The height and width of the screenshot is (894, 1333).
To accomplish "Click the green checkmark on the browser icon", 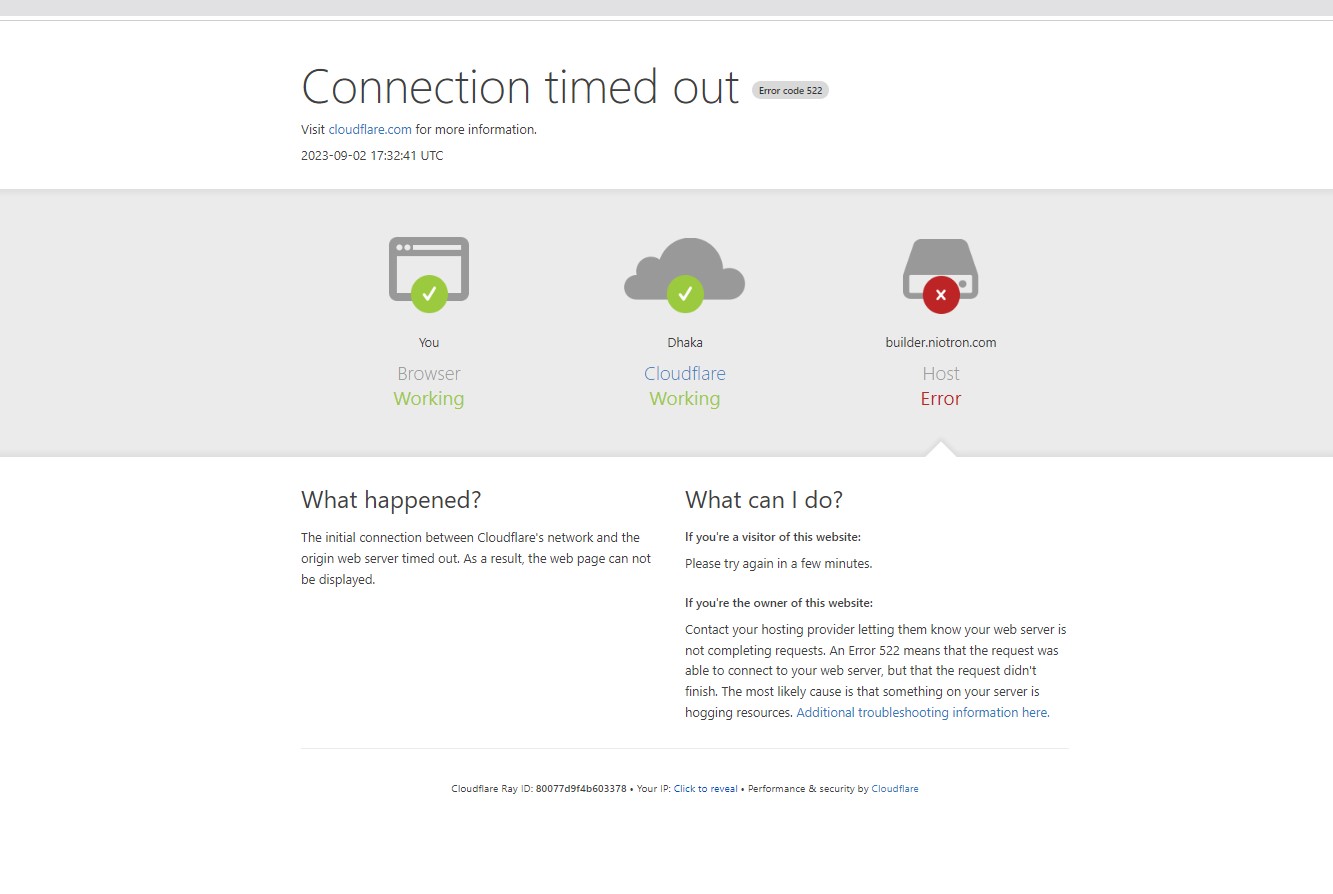I will coord(429,294).
